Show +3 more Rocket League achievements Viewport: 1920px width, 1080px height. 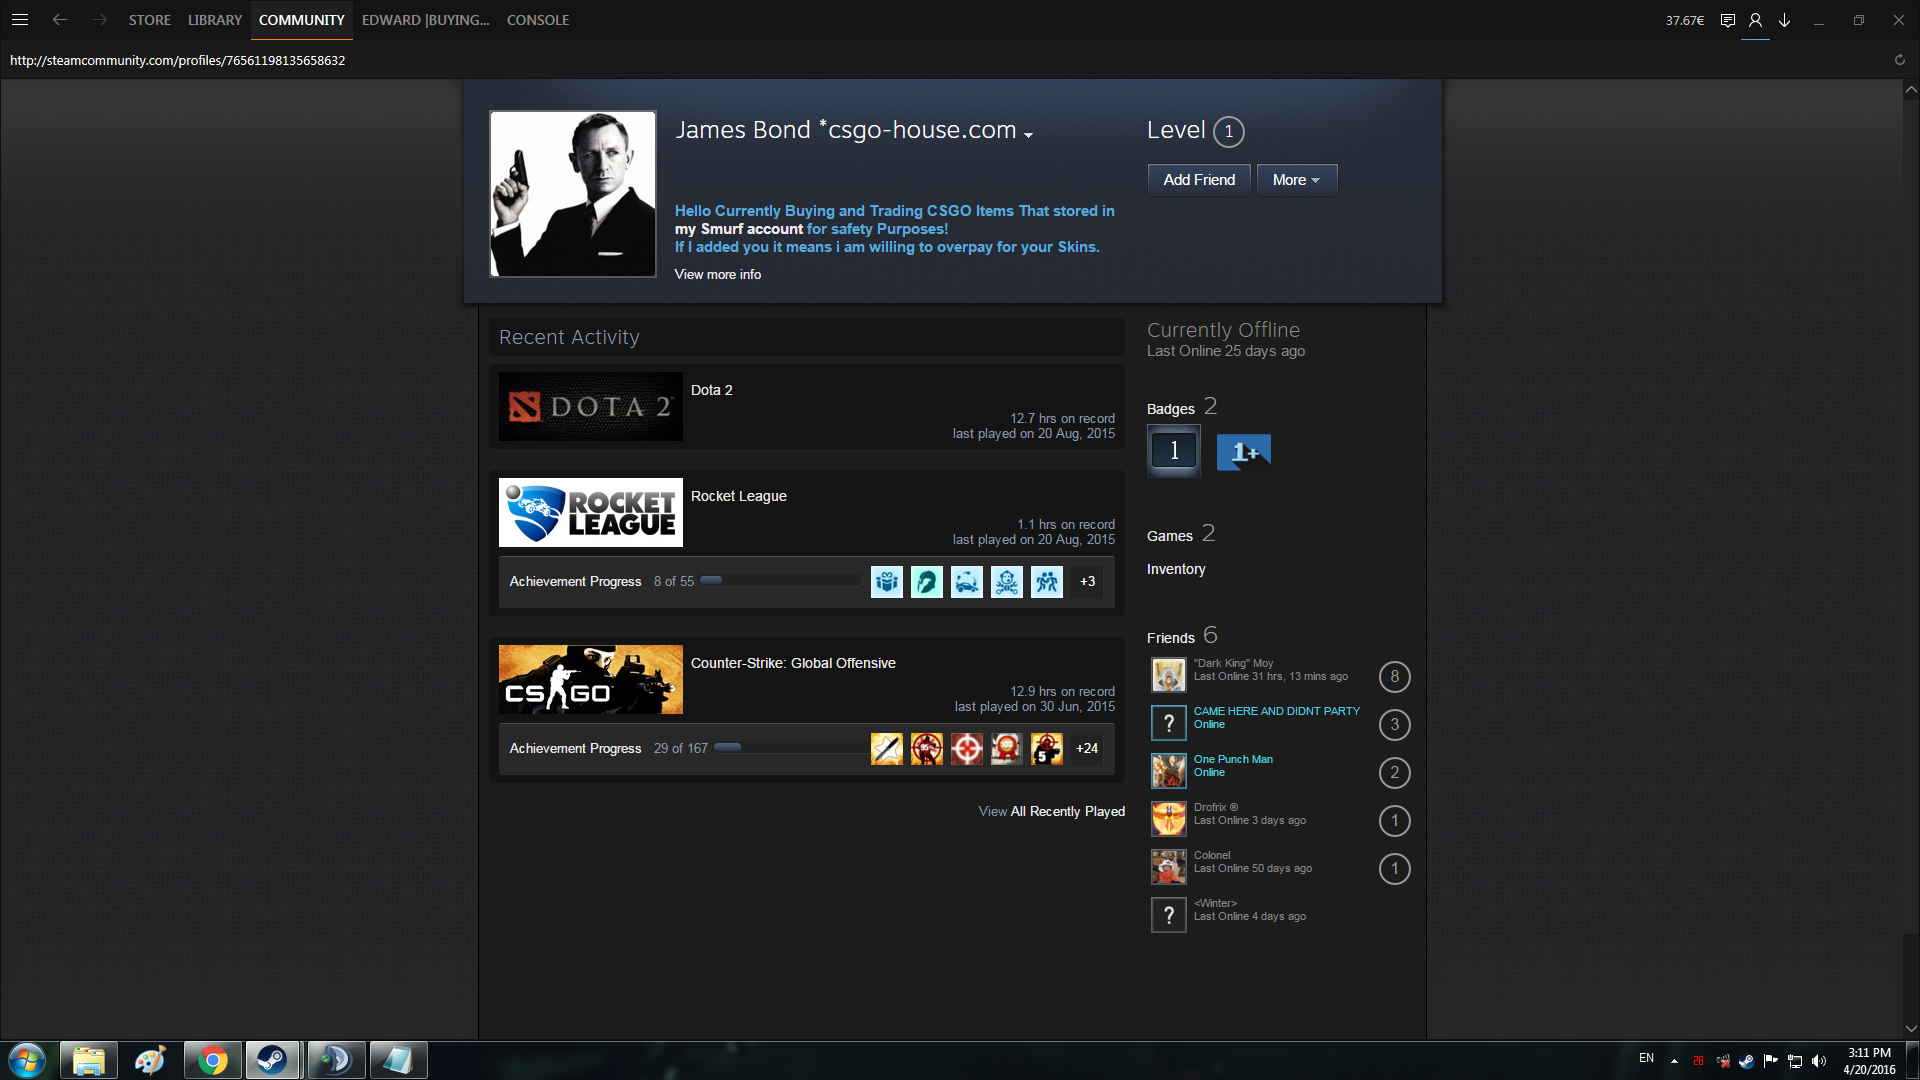click(1087, 581)
